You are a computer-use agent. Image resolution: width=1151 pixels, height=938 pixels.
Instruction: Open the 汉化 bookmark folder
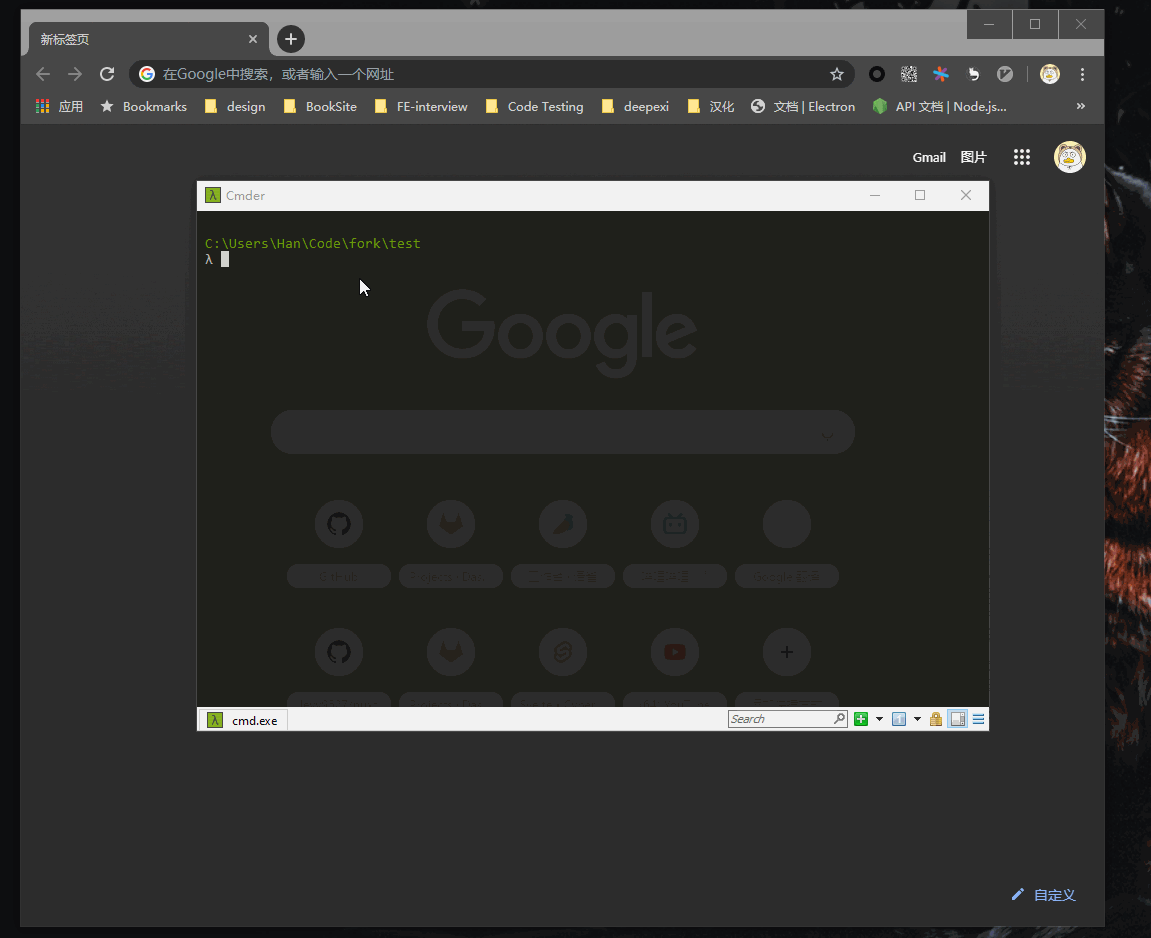point(711,106)
